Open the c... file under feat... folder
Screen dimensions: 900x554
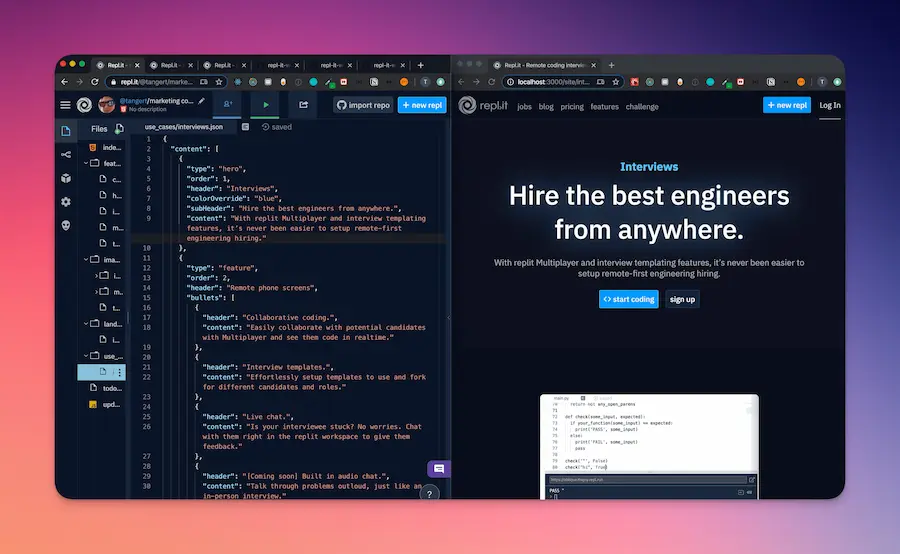(x=110, y=179)
